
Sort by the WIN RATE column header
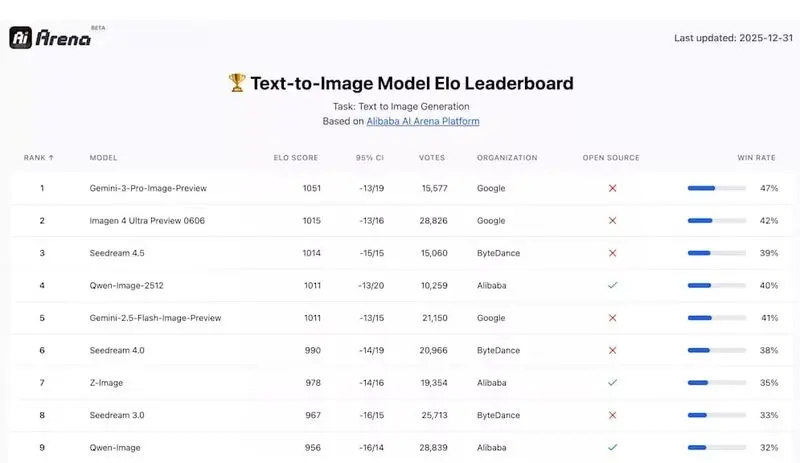pos(757,158)
